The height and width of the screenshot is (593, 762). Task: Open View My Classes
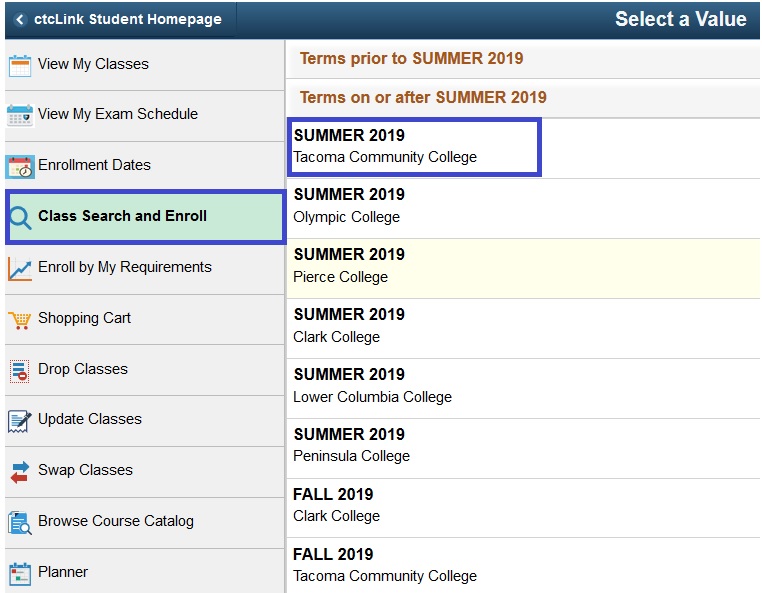[x=145, y=65]
